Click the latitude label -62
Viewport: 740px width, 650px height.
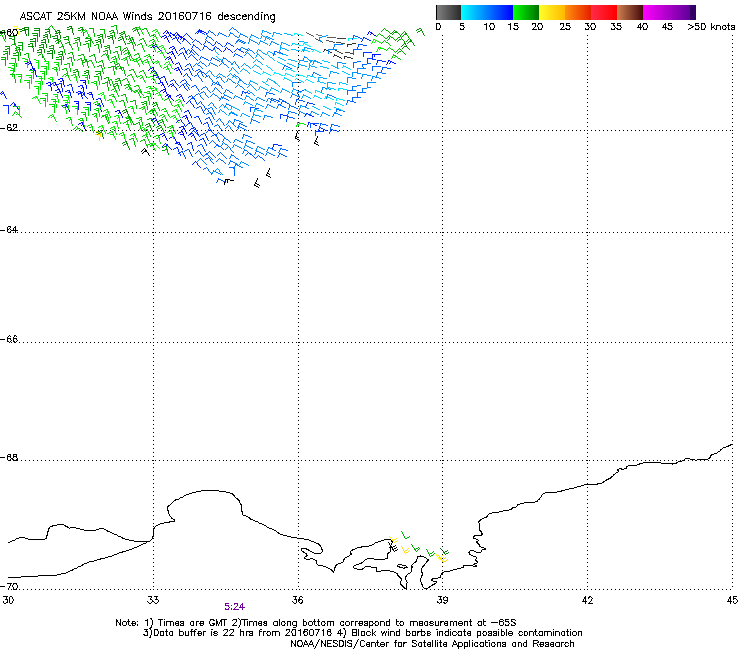[9, 128]
